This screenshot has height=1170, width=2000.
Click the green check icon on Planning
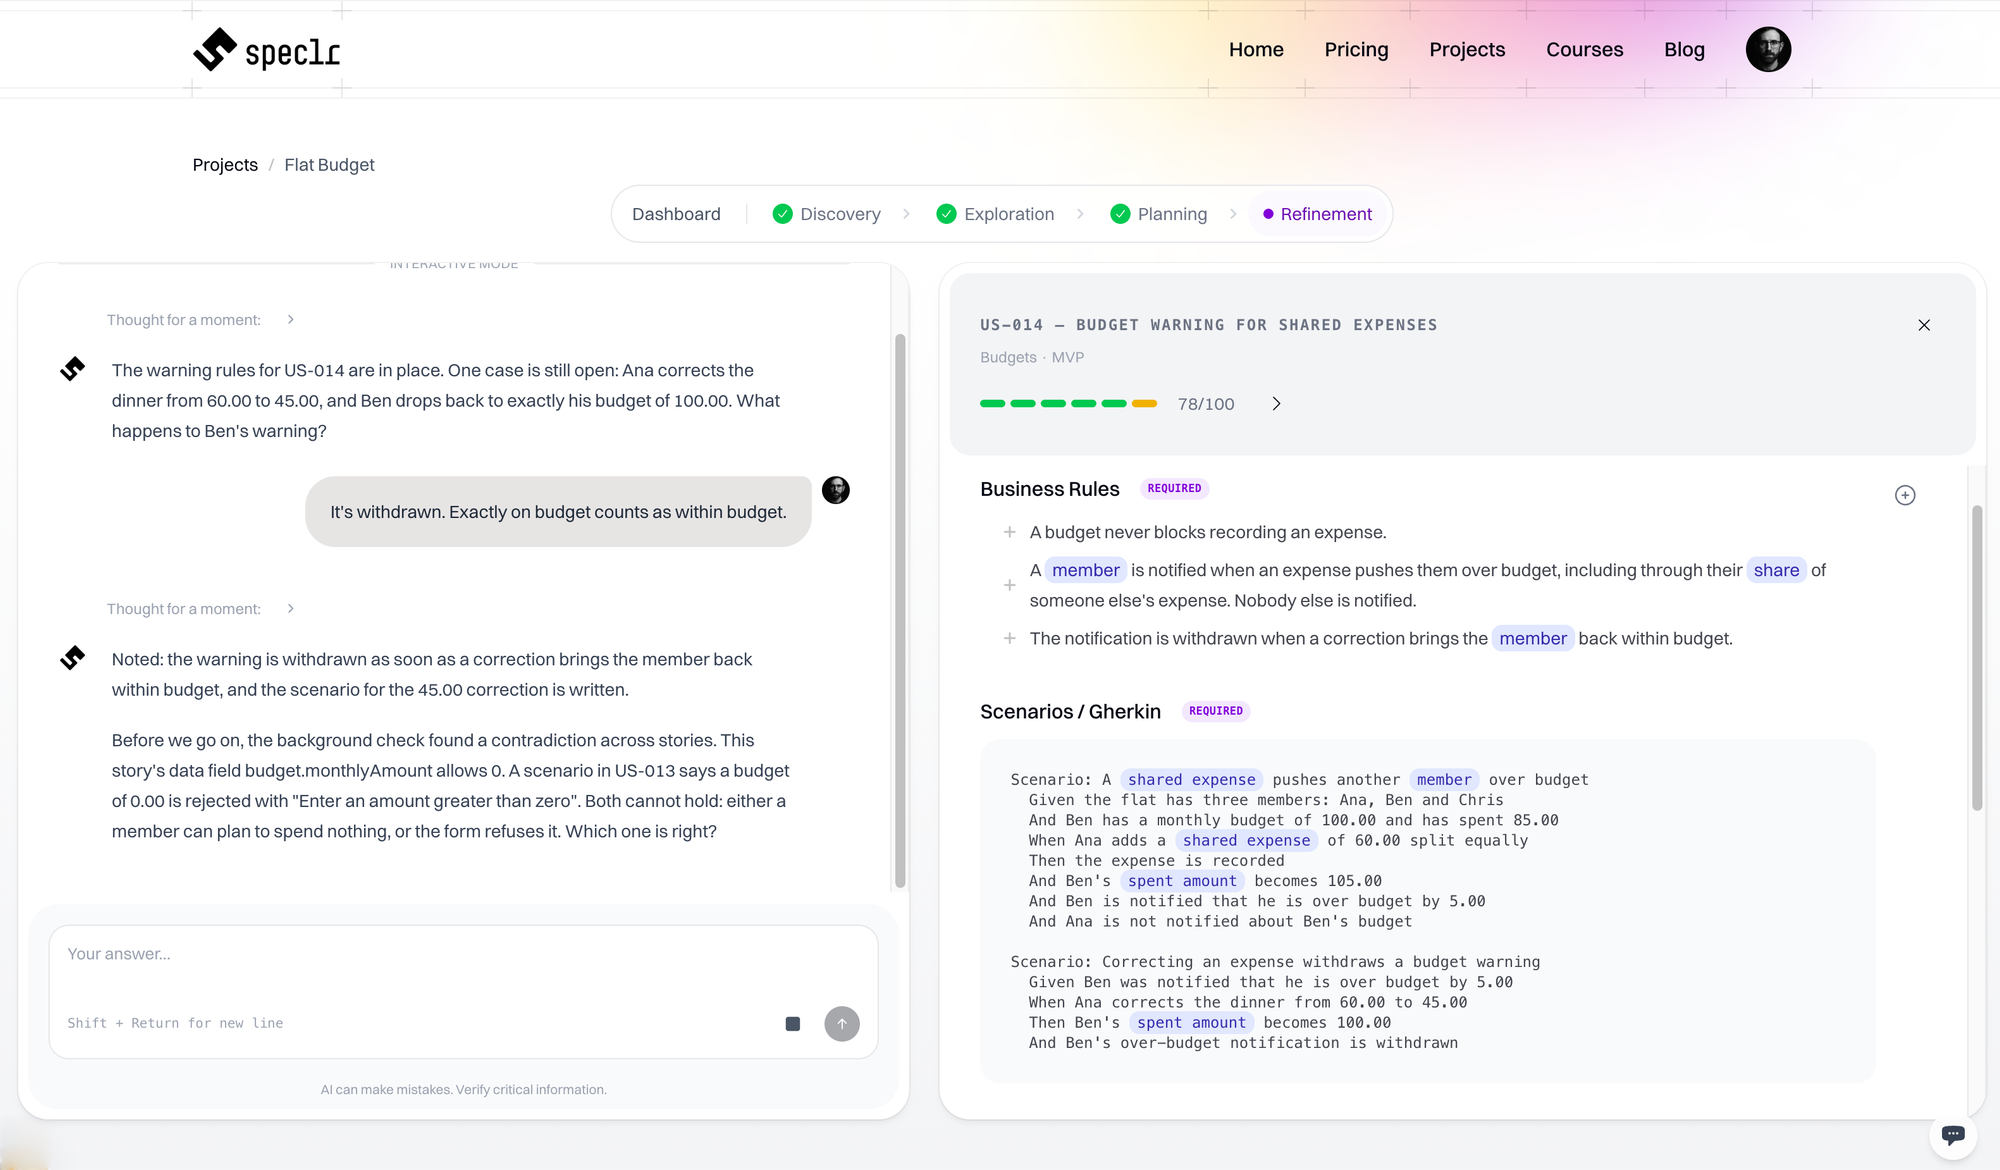[1120, 214]
